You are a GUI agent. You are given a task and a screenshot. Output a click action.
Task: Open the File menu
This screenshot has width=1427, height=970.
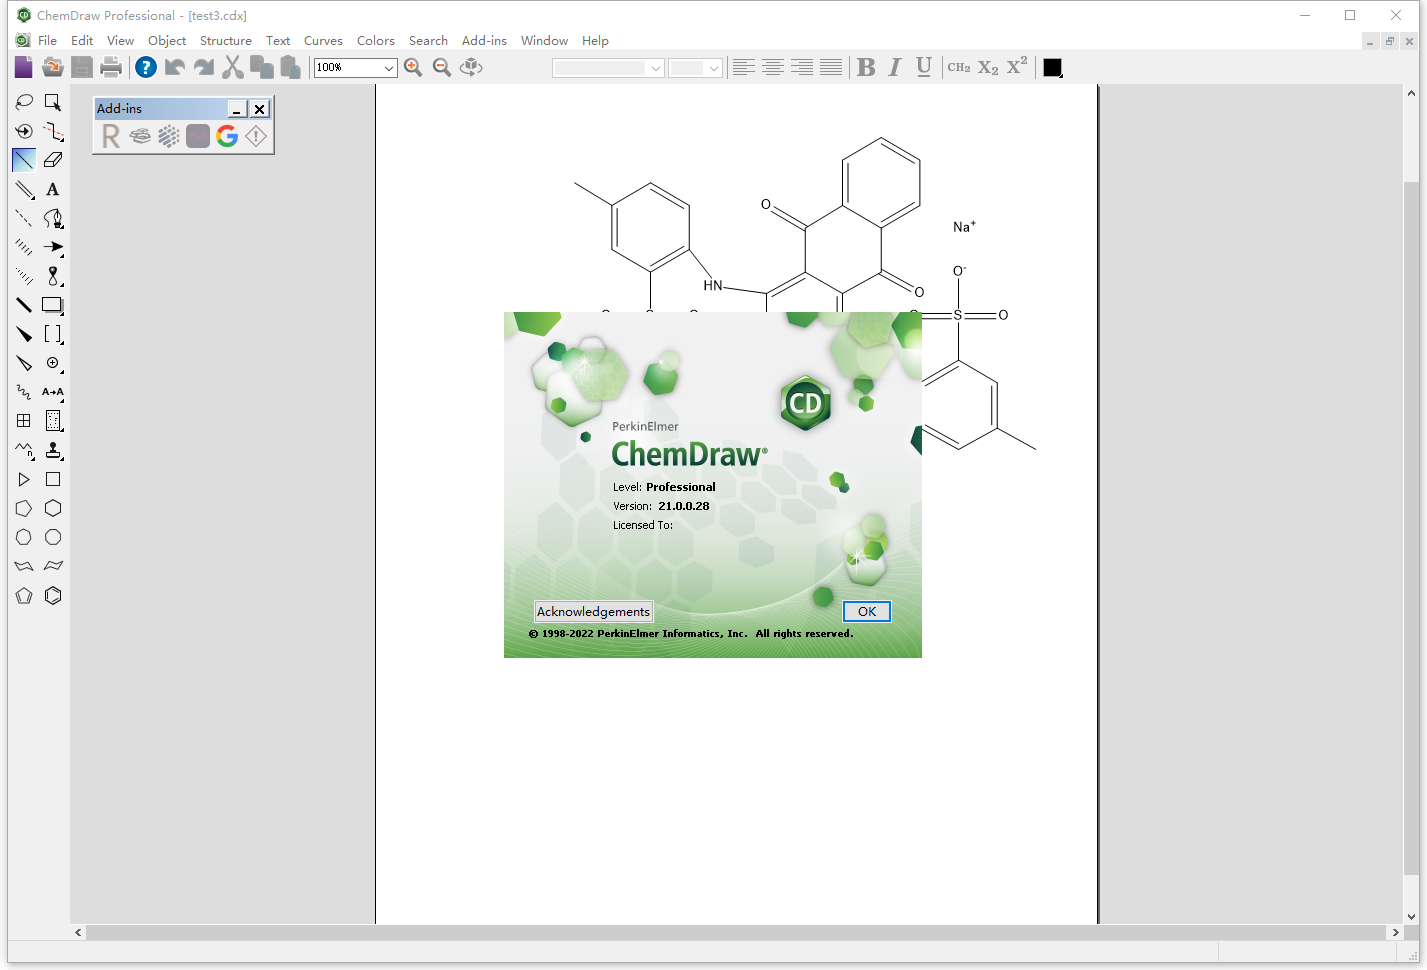click(x=47, y=41)
